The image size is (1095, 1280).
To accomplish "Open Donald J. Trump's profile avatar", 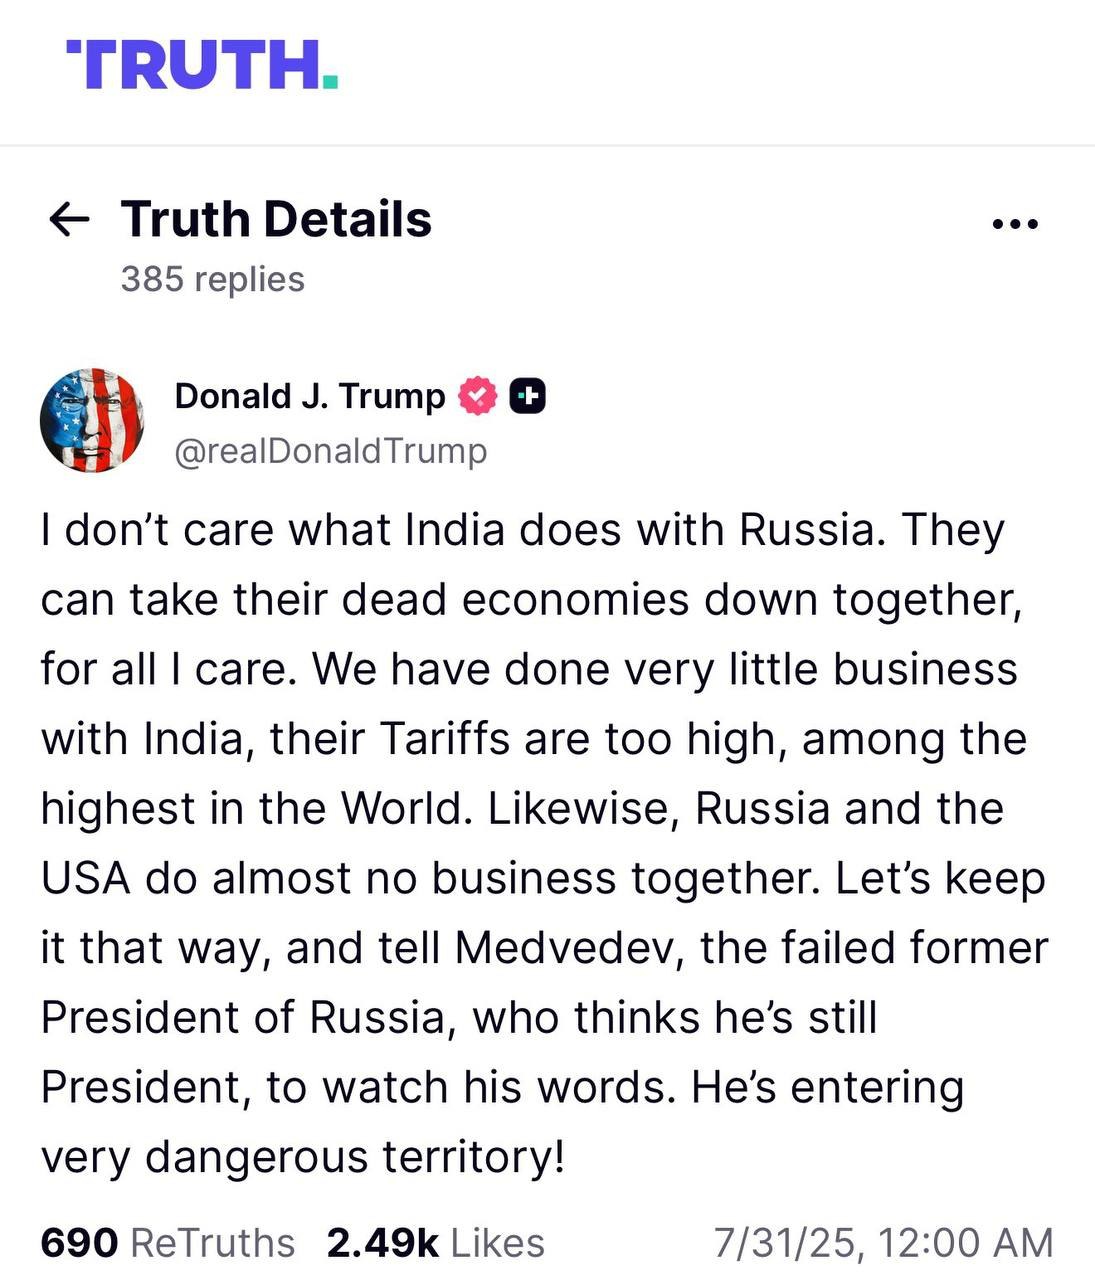I will pyautogui.click(x=91, y=420).
